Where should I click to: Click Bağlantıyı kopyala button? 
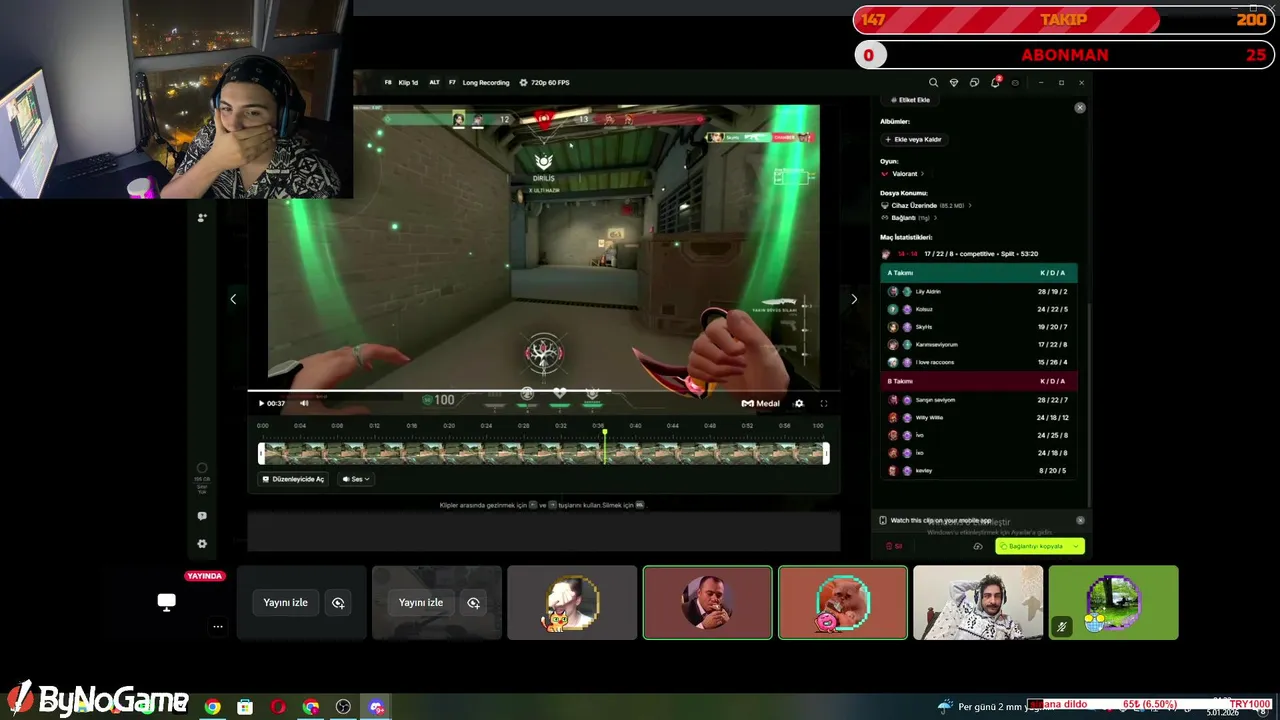(x=1032, y=546)
